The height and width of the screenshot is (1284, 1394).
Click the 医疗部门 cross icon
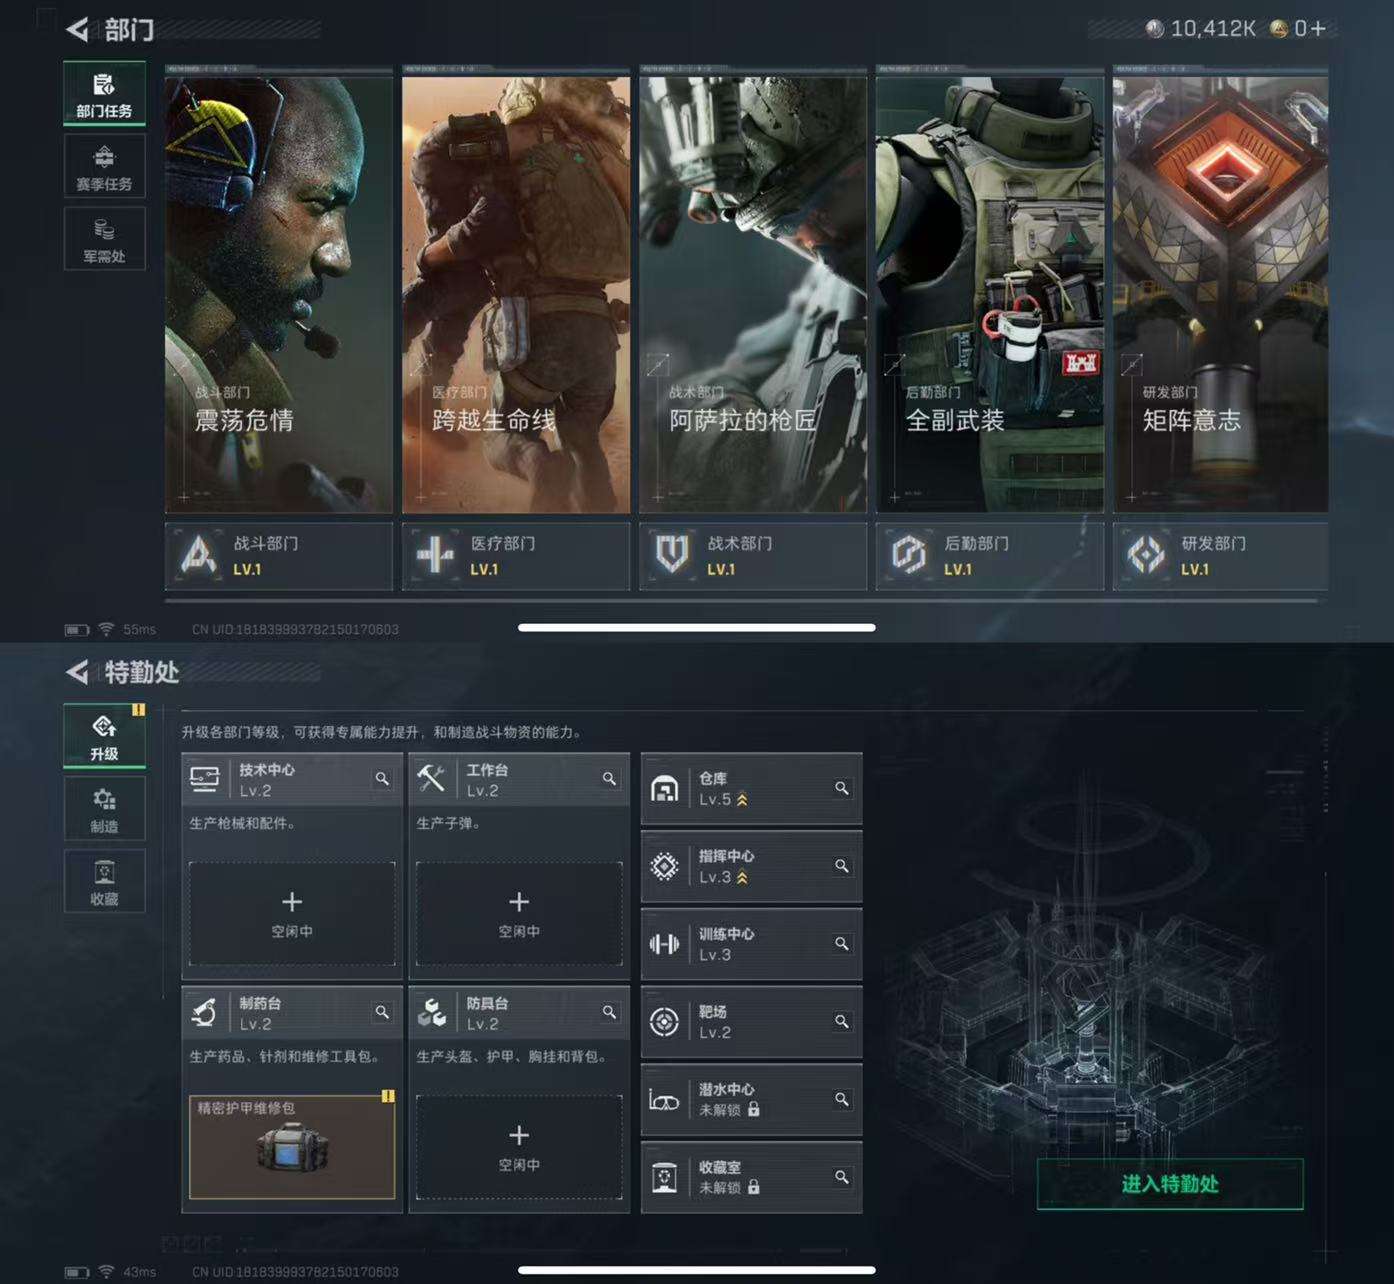point(435,555)
